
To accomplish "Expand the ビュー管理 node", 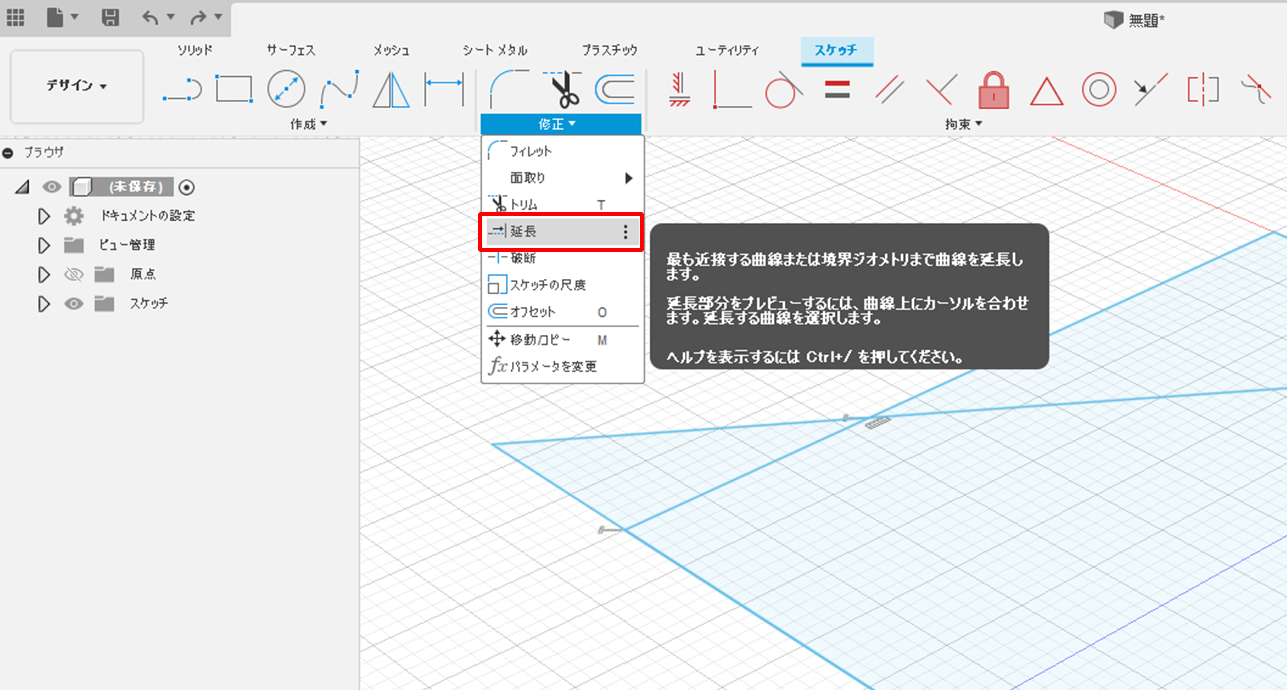I will pyautogui.click(x=43, y=245).
